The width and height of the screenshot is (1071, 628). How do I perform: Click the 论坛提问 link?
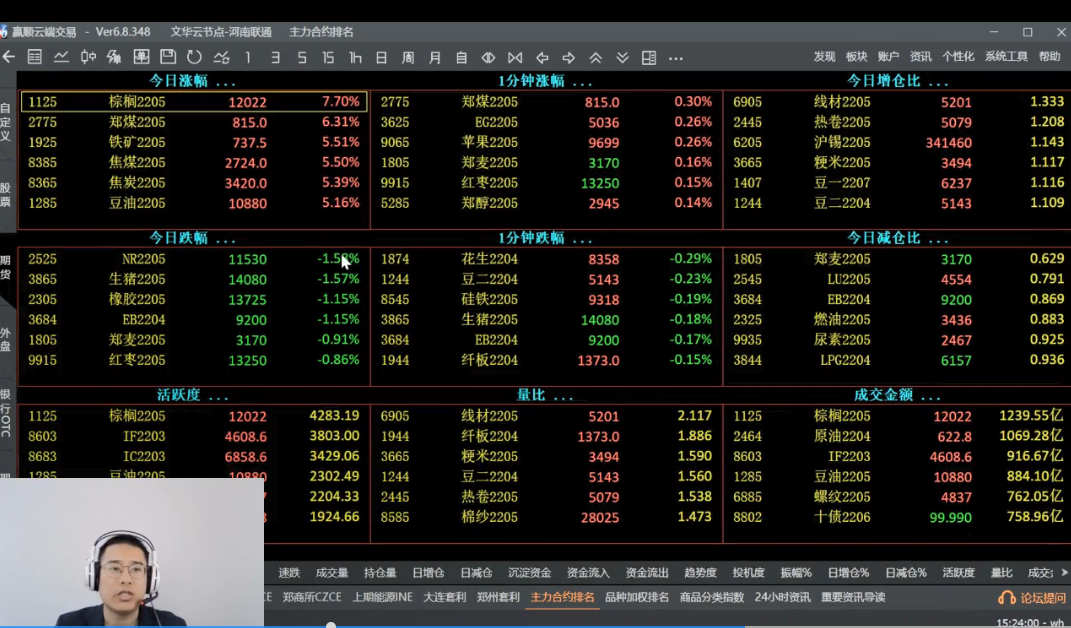coord(1030,597)
